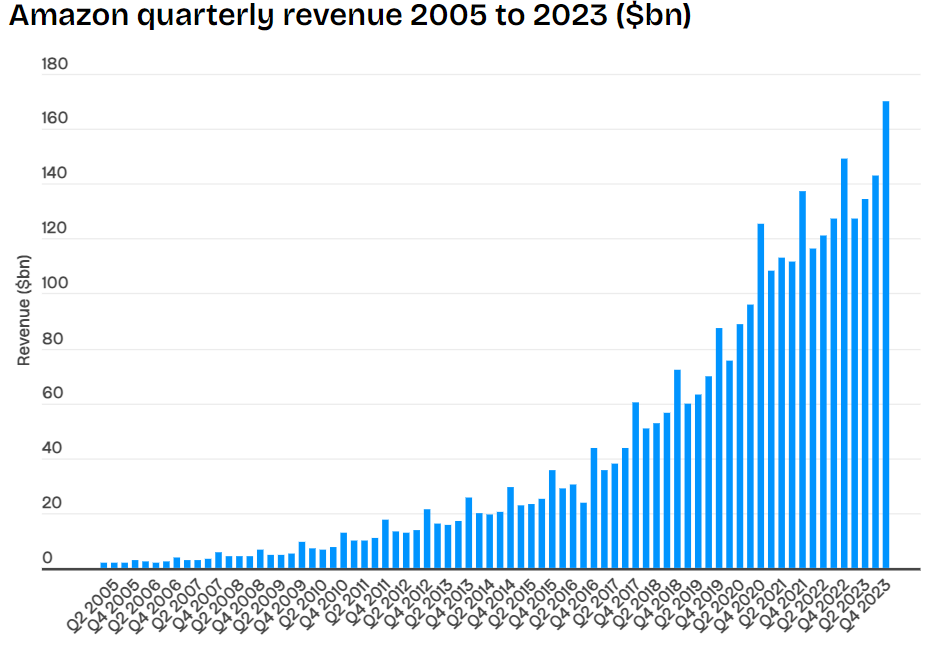Select the 'Q4 2020' x-axis label
Image resolution: width=928 pixels, height=651 pixels.
[740, 607]
